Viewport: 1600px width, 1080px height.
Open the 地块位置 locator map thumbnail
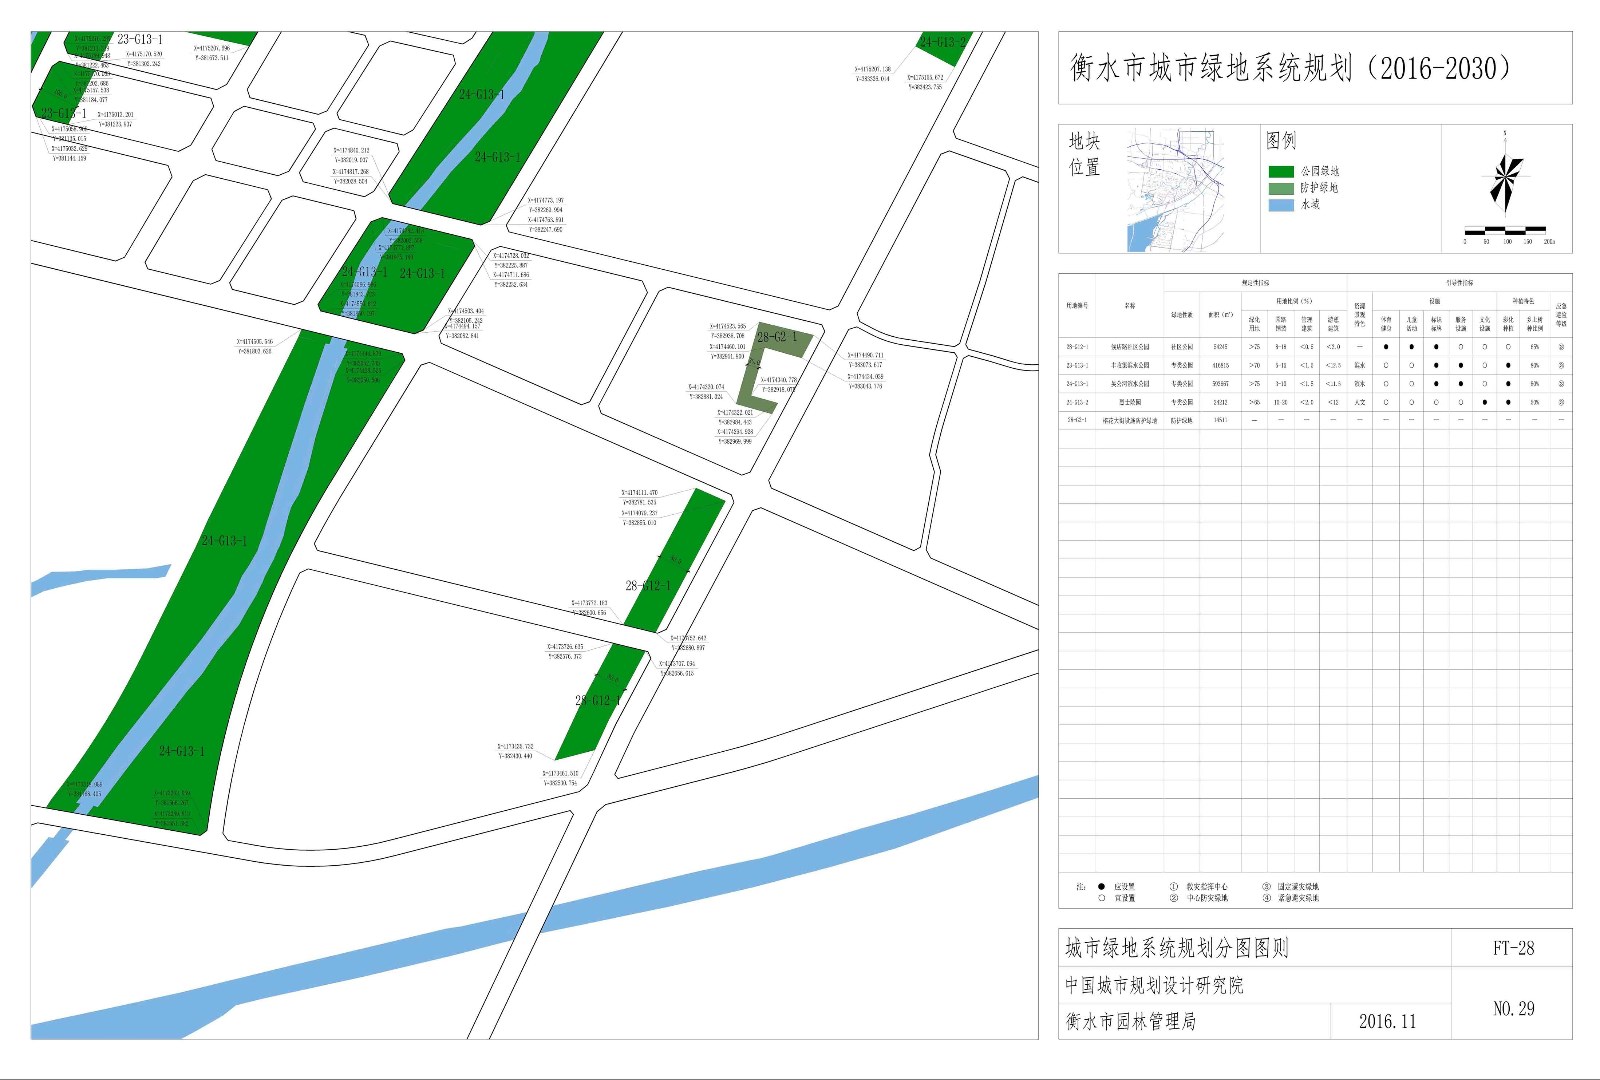coord(1176,189)
